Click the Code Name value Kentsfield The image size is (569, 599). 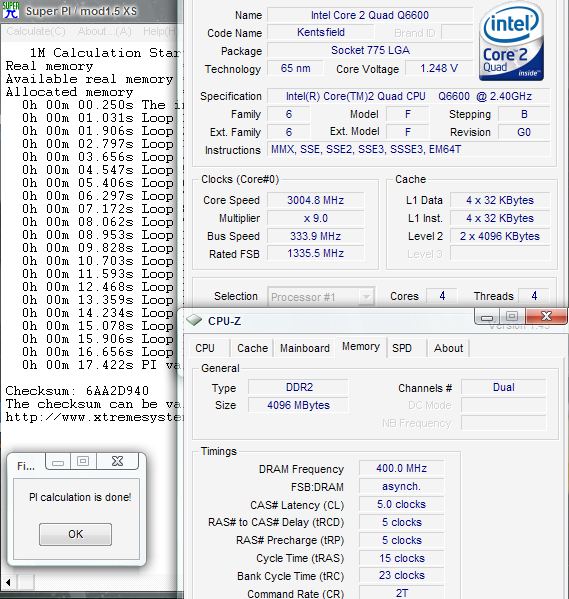(321, 32)
